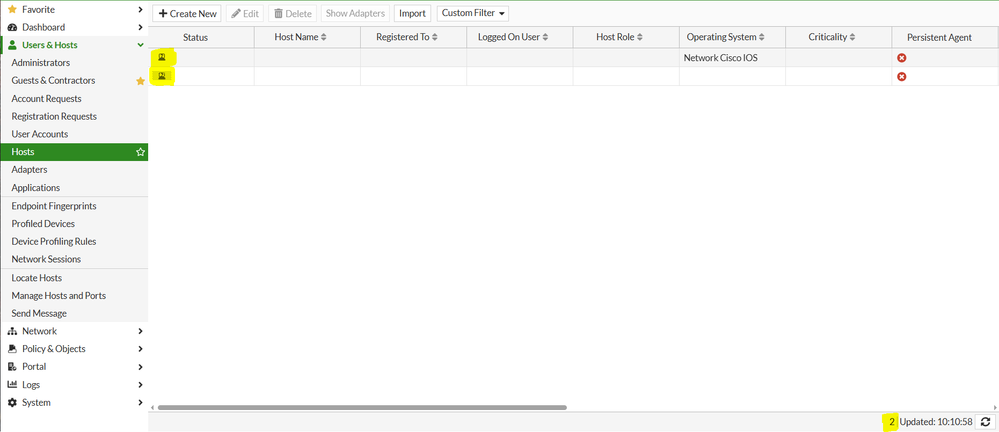Expand the Logs menu chevron
This screenshot has width=999, height=432.
(140, 385)
